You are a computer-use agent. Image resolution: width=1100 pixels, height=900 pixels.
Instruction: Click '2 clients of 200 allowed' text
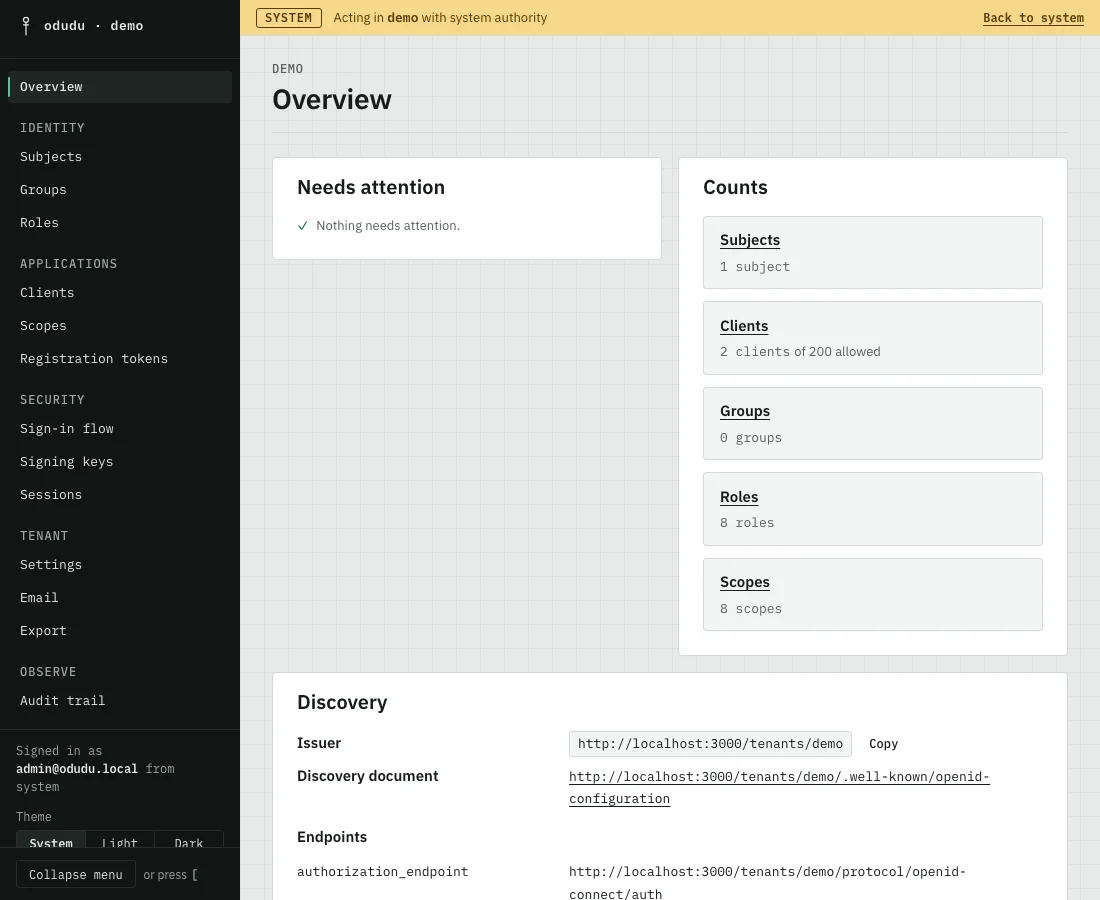tap(800, 351)
